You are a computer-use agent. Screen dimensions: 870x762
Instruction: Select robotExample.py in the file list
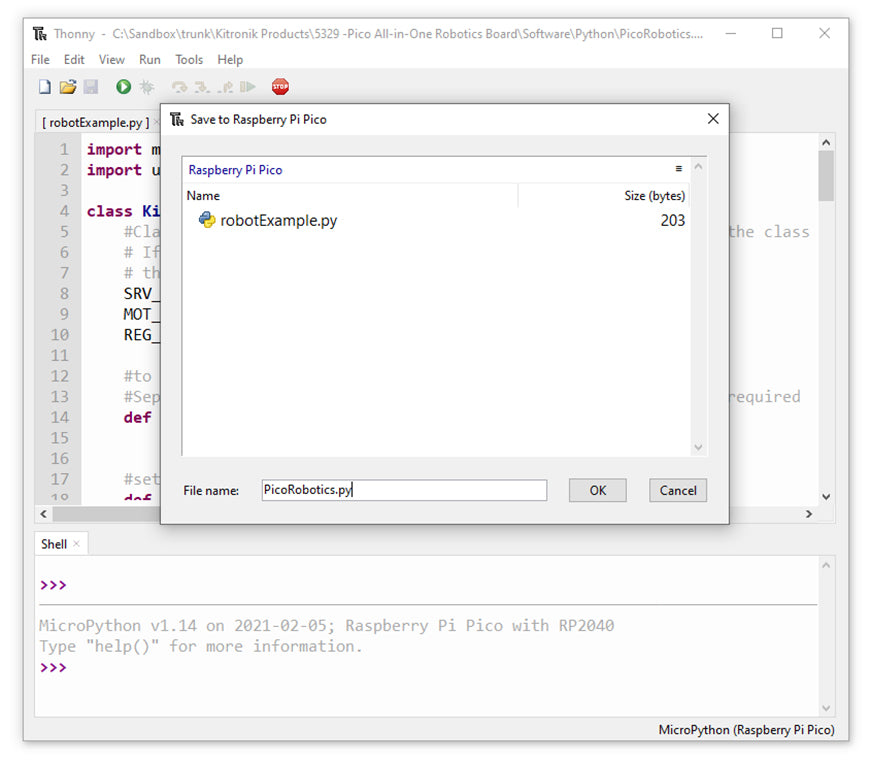tap(278, 220)
